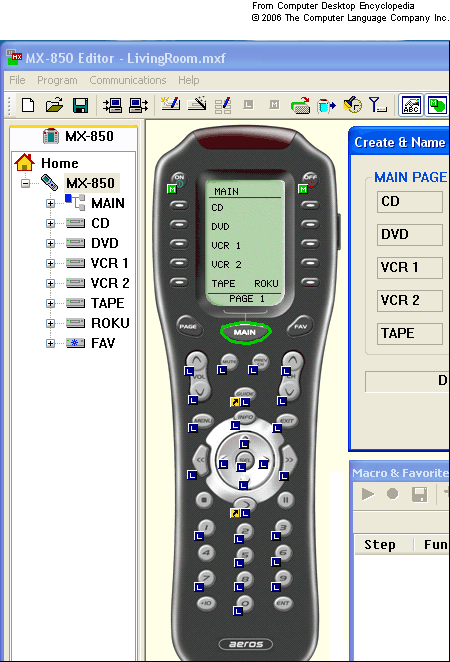Open the Help menu
Image resolution: width=450 pixels, height=662 pixels.
click(x=188, y=80)
